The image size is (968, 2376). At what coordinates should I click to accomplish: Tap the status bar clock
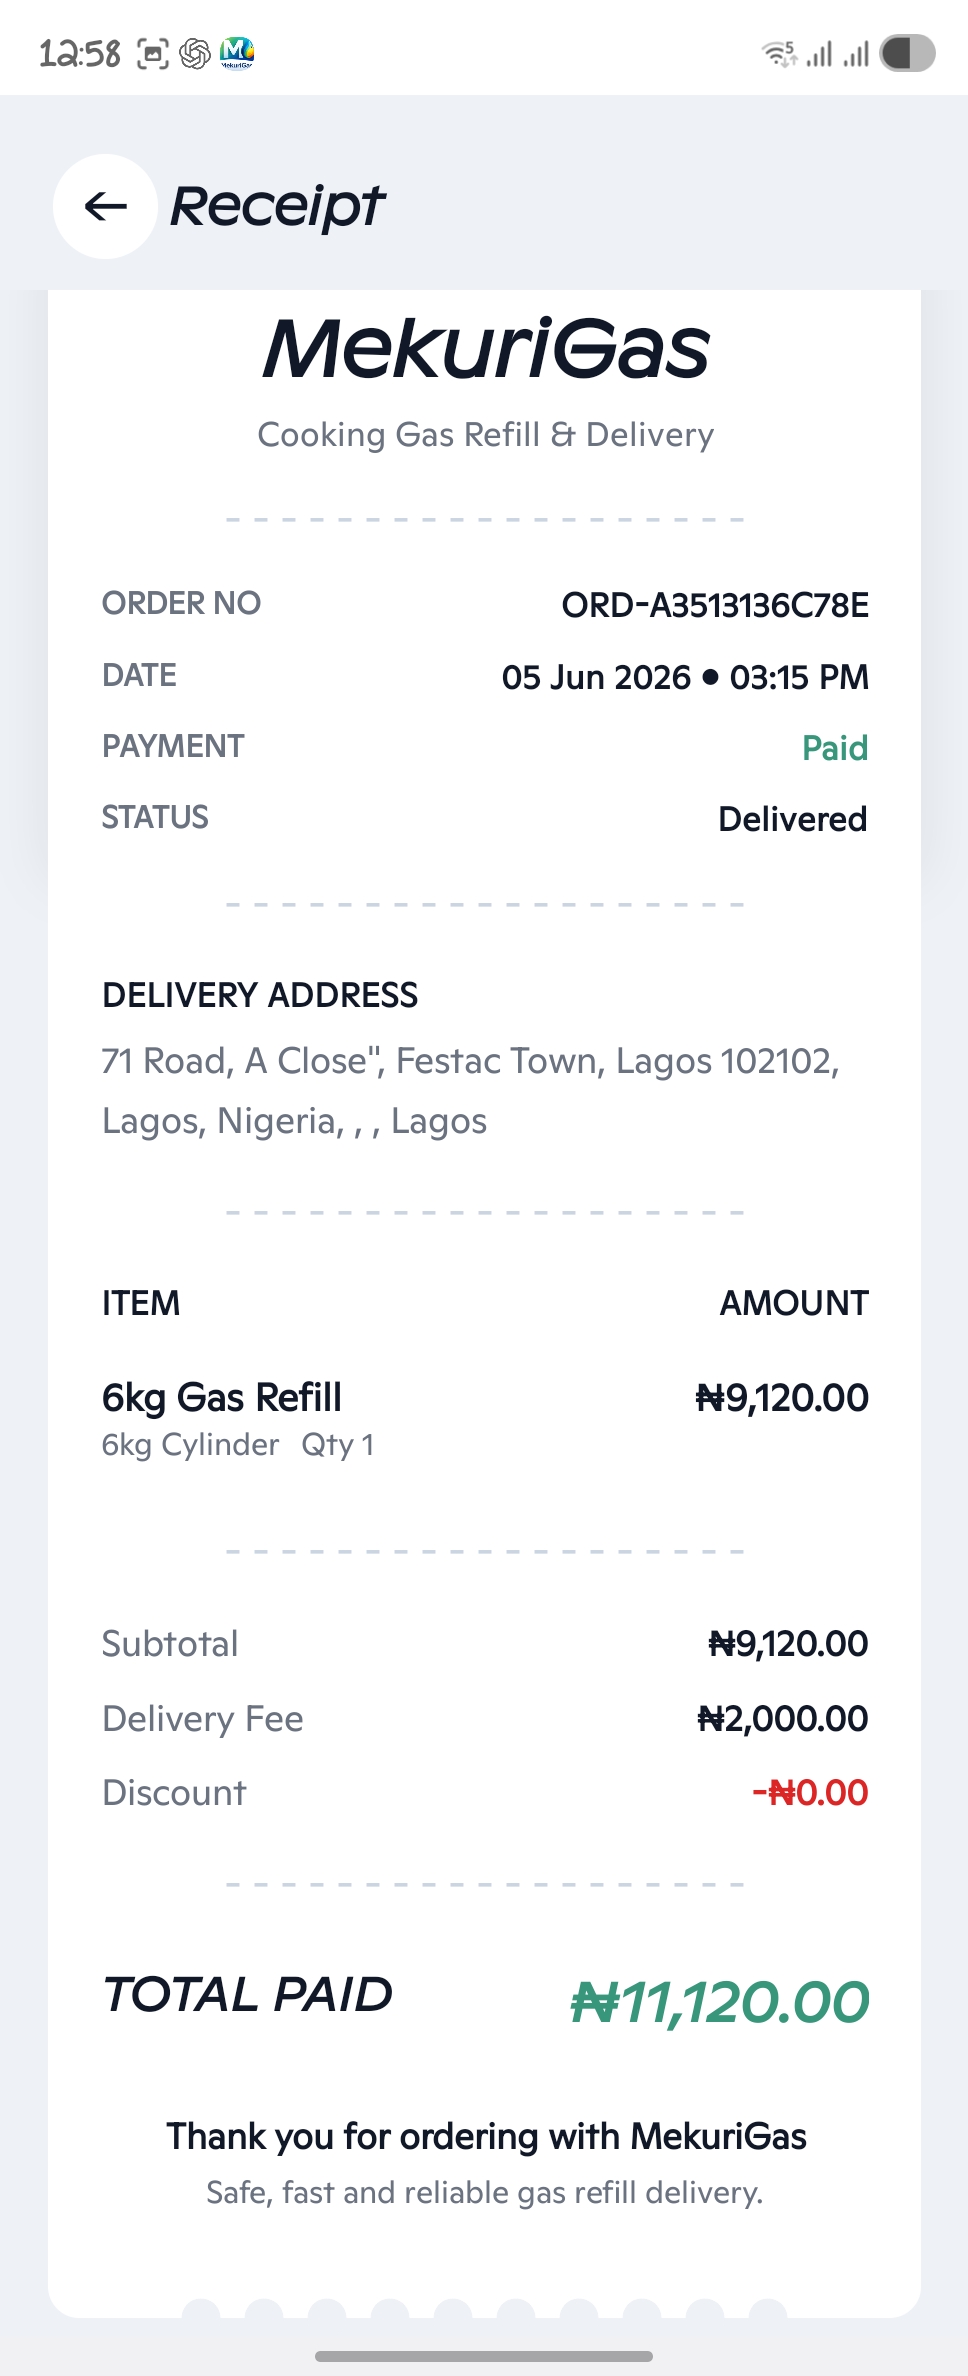pyautogui.click(x=80, y=53)
